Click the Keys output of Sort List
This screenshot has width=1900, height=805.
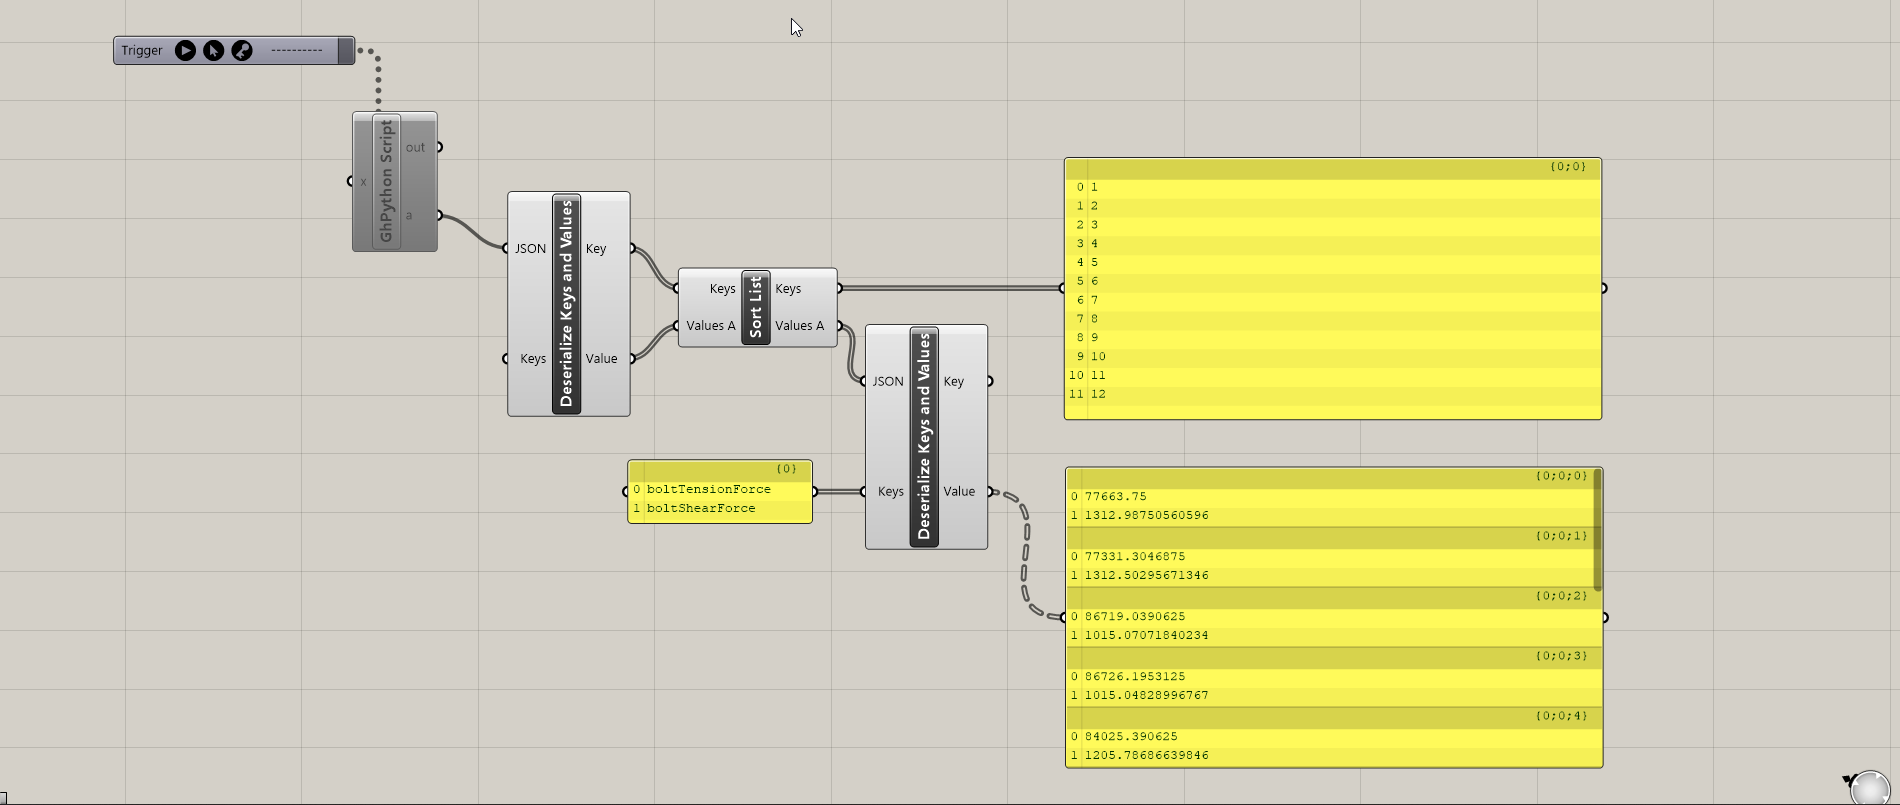788,288
